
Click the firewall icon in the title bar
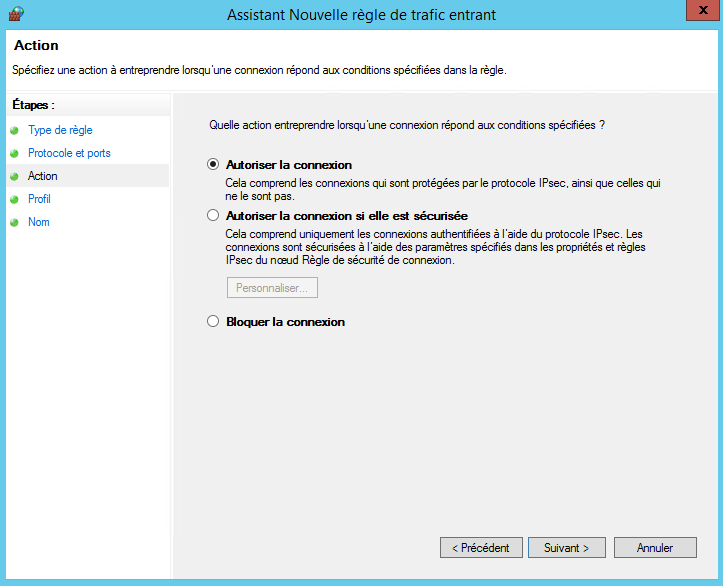(15, 14)
